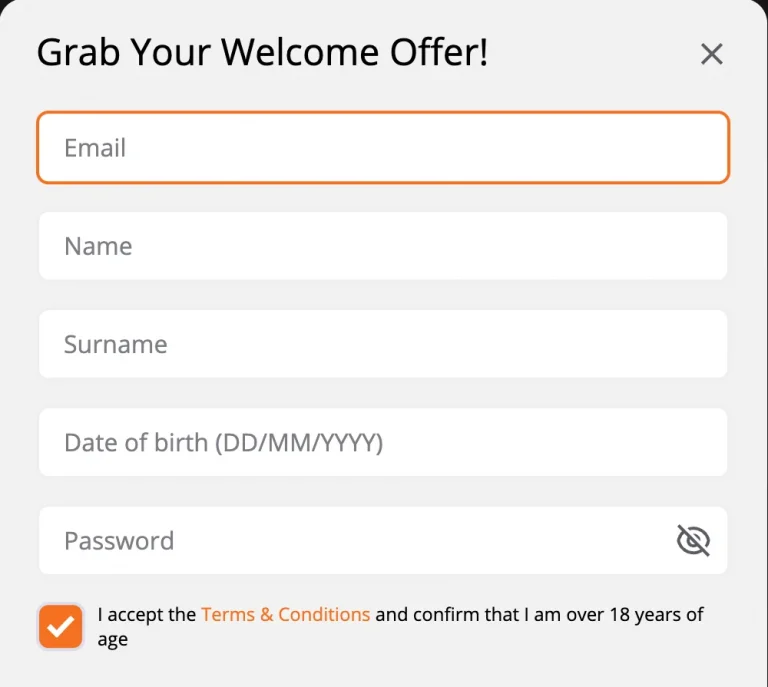Click the orange checkmark box
768x687 pixels.
(61, 626)
